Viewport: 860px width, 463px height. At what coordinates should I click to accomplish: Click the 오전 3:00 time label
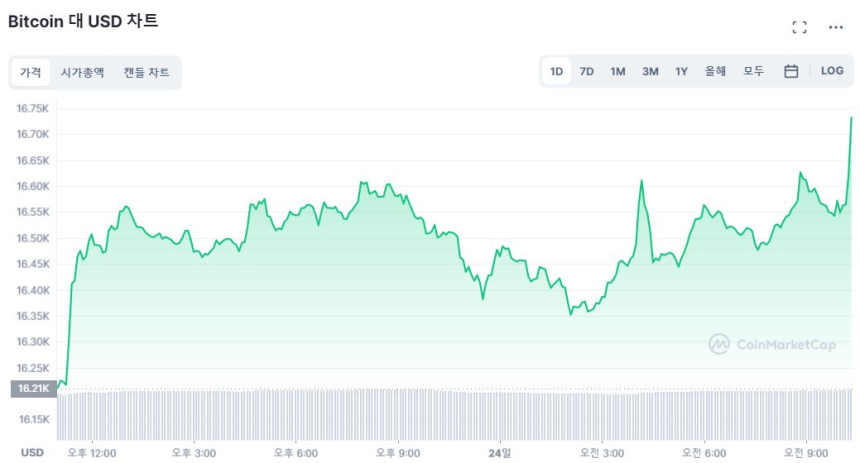tap(602, 453)
